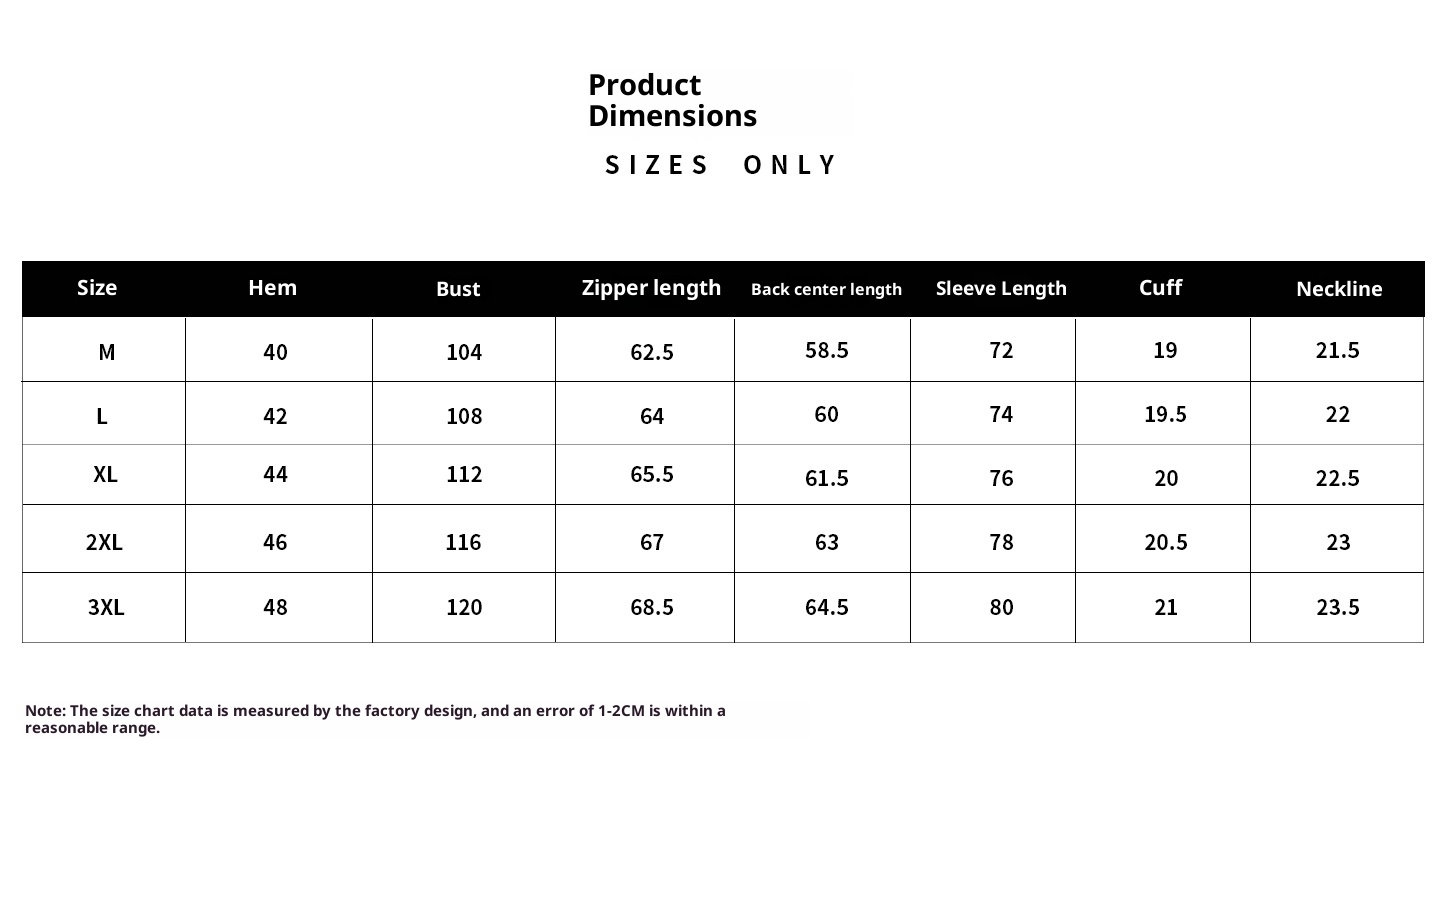
Task: Select the 68.5 zipper length cell
Action: [652, 607]
